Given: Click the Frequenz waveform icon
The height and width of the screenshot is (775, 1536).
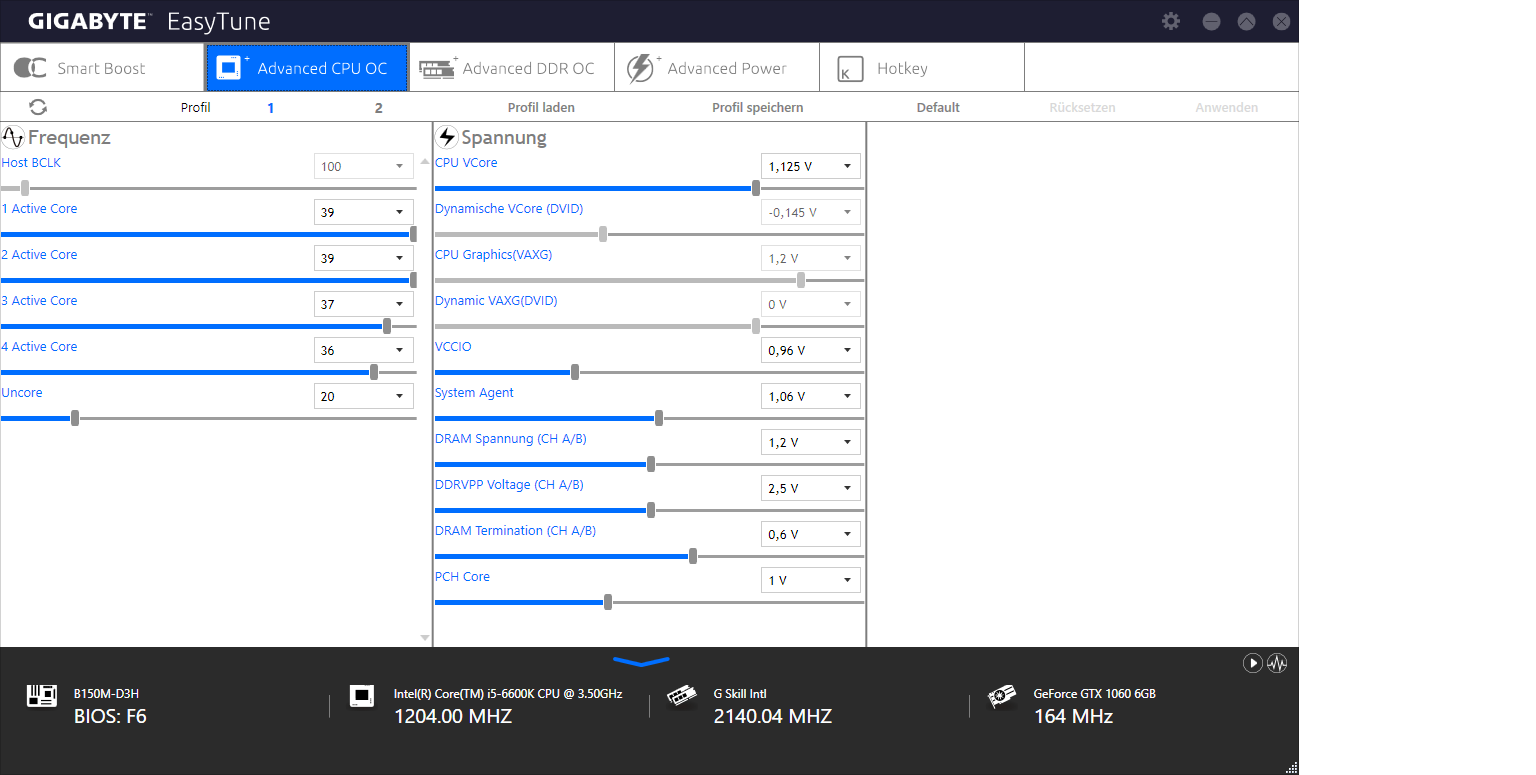Looking at the screenshot, I should coord(13,137).
